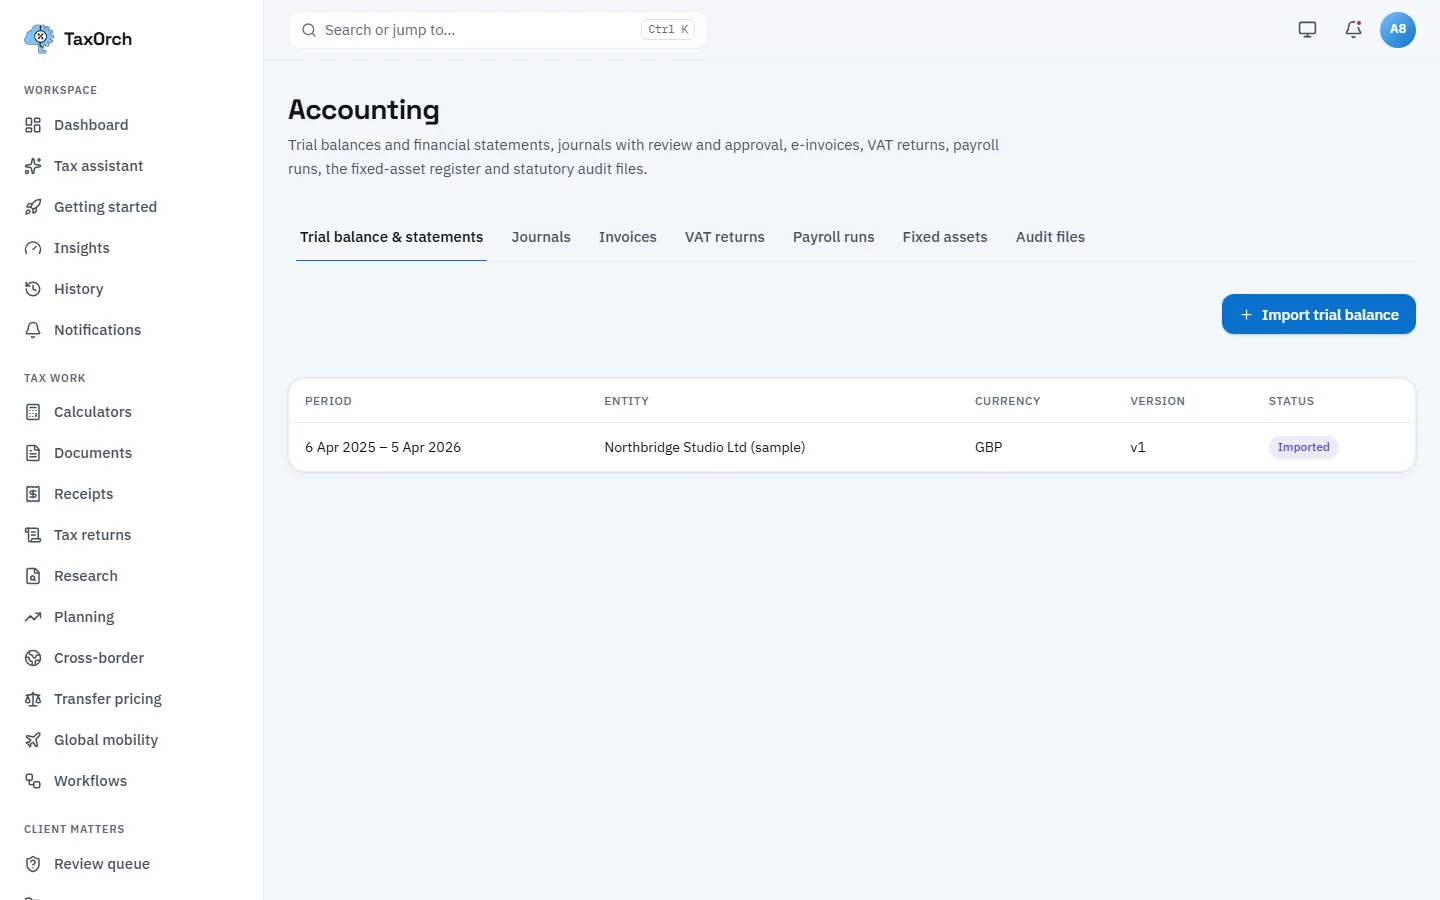Viewport: 1440px width, 900px height.
Task: Switch to the Invoices tab
Action: (x=628, y=237)
